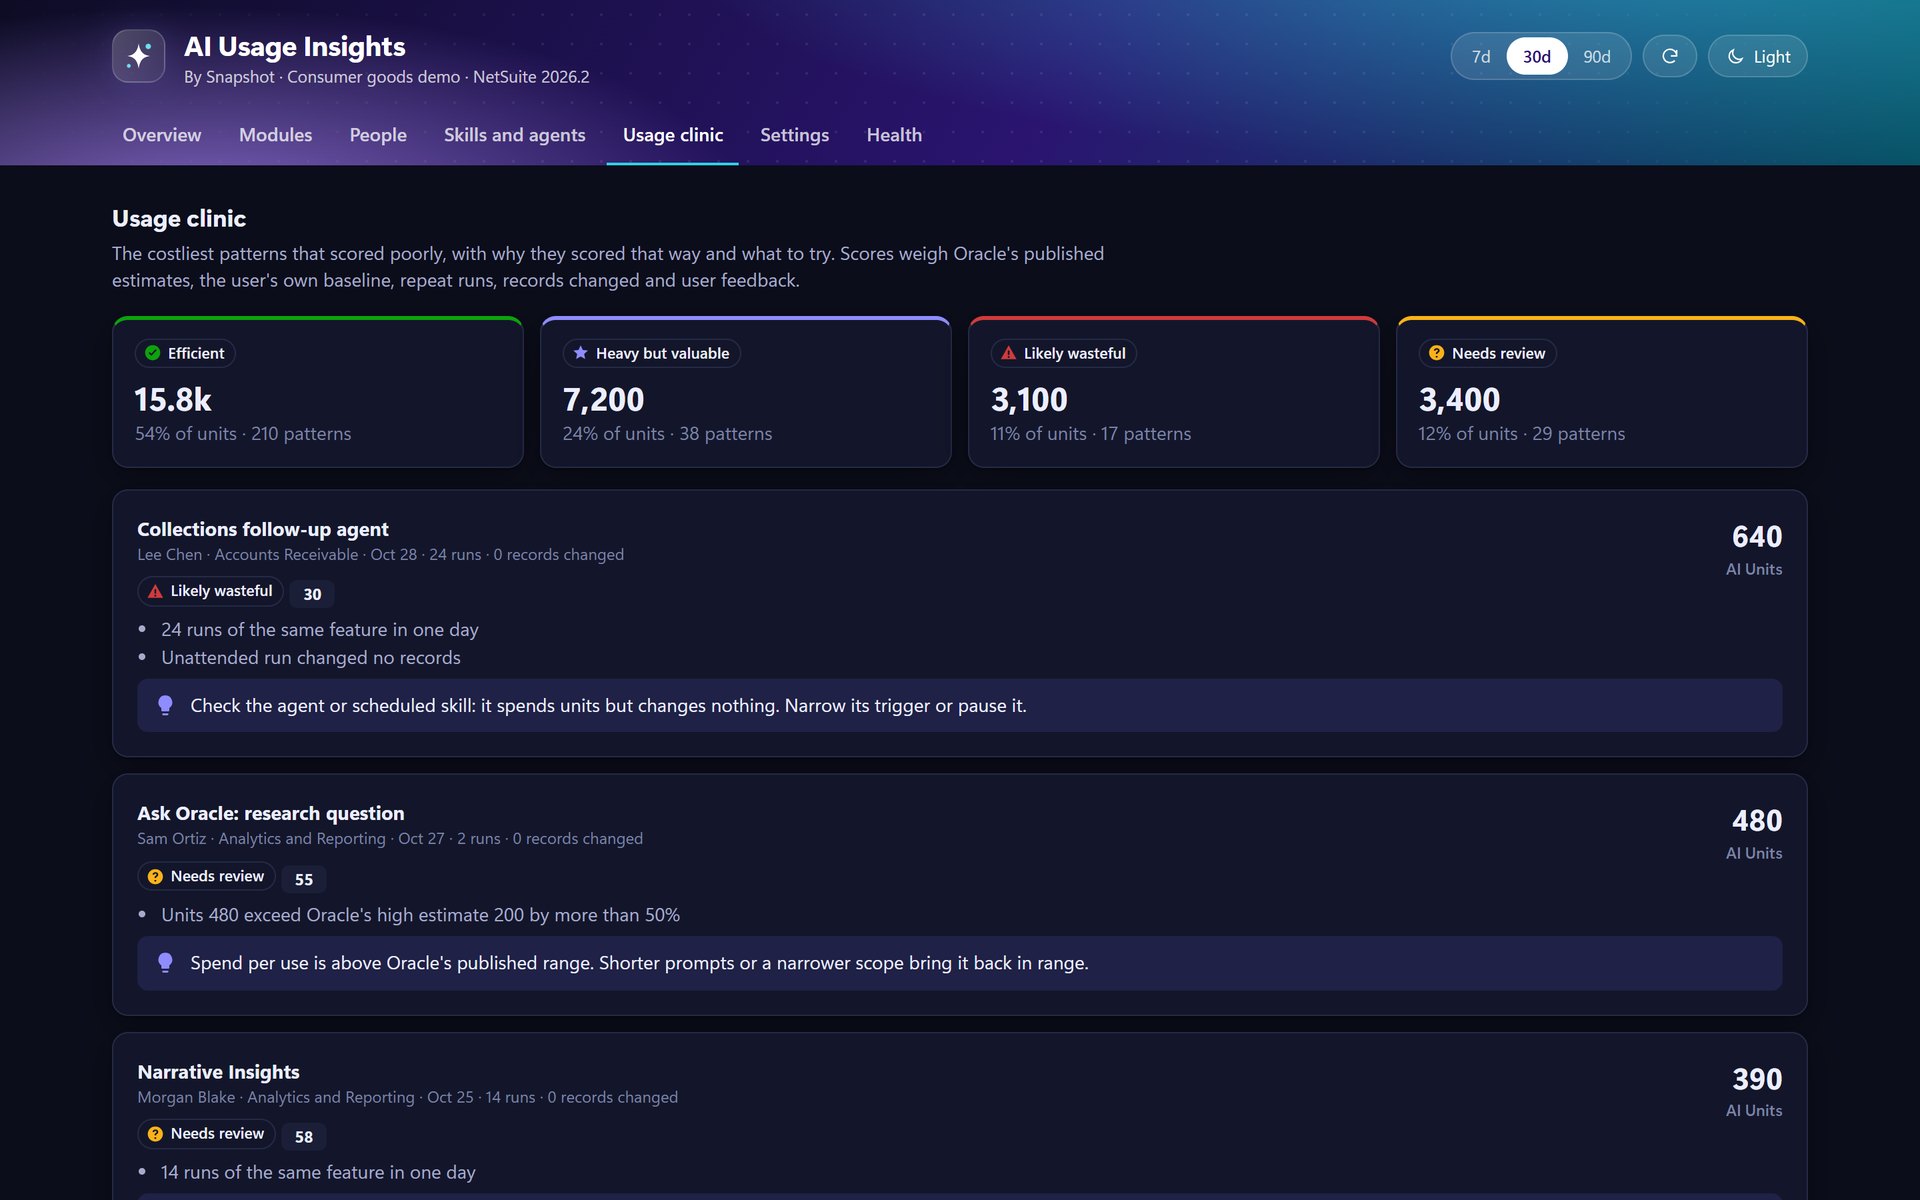Image resolution: width=1920 pixels, height=1200 pixels.
Task: Click 'Lee Chen · Accounts Receivable' details line
Action: [380, 555]
